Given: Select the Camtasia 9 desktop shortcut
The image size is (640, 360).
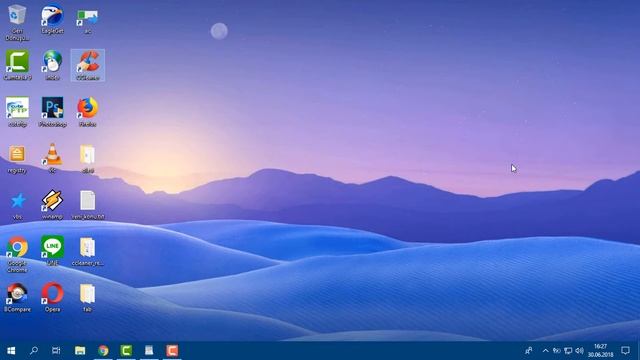Looking at the screenshot, I should click(x=17, y=65).
